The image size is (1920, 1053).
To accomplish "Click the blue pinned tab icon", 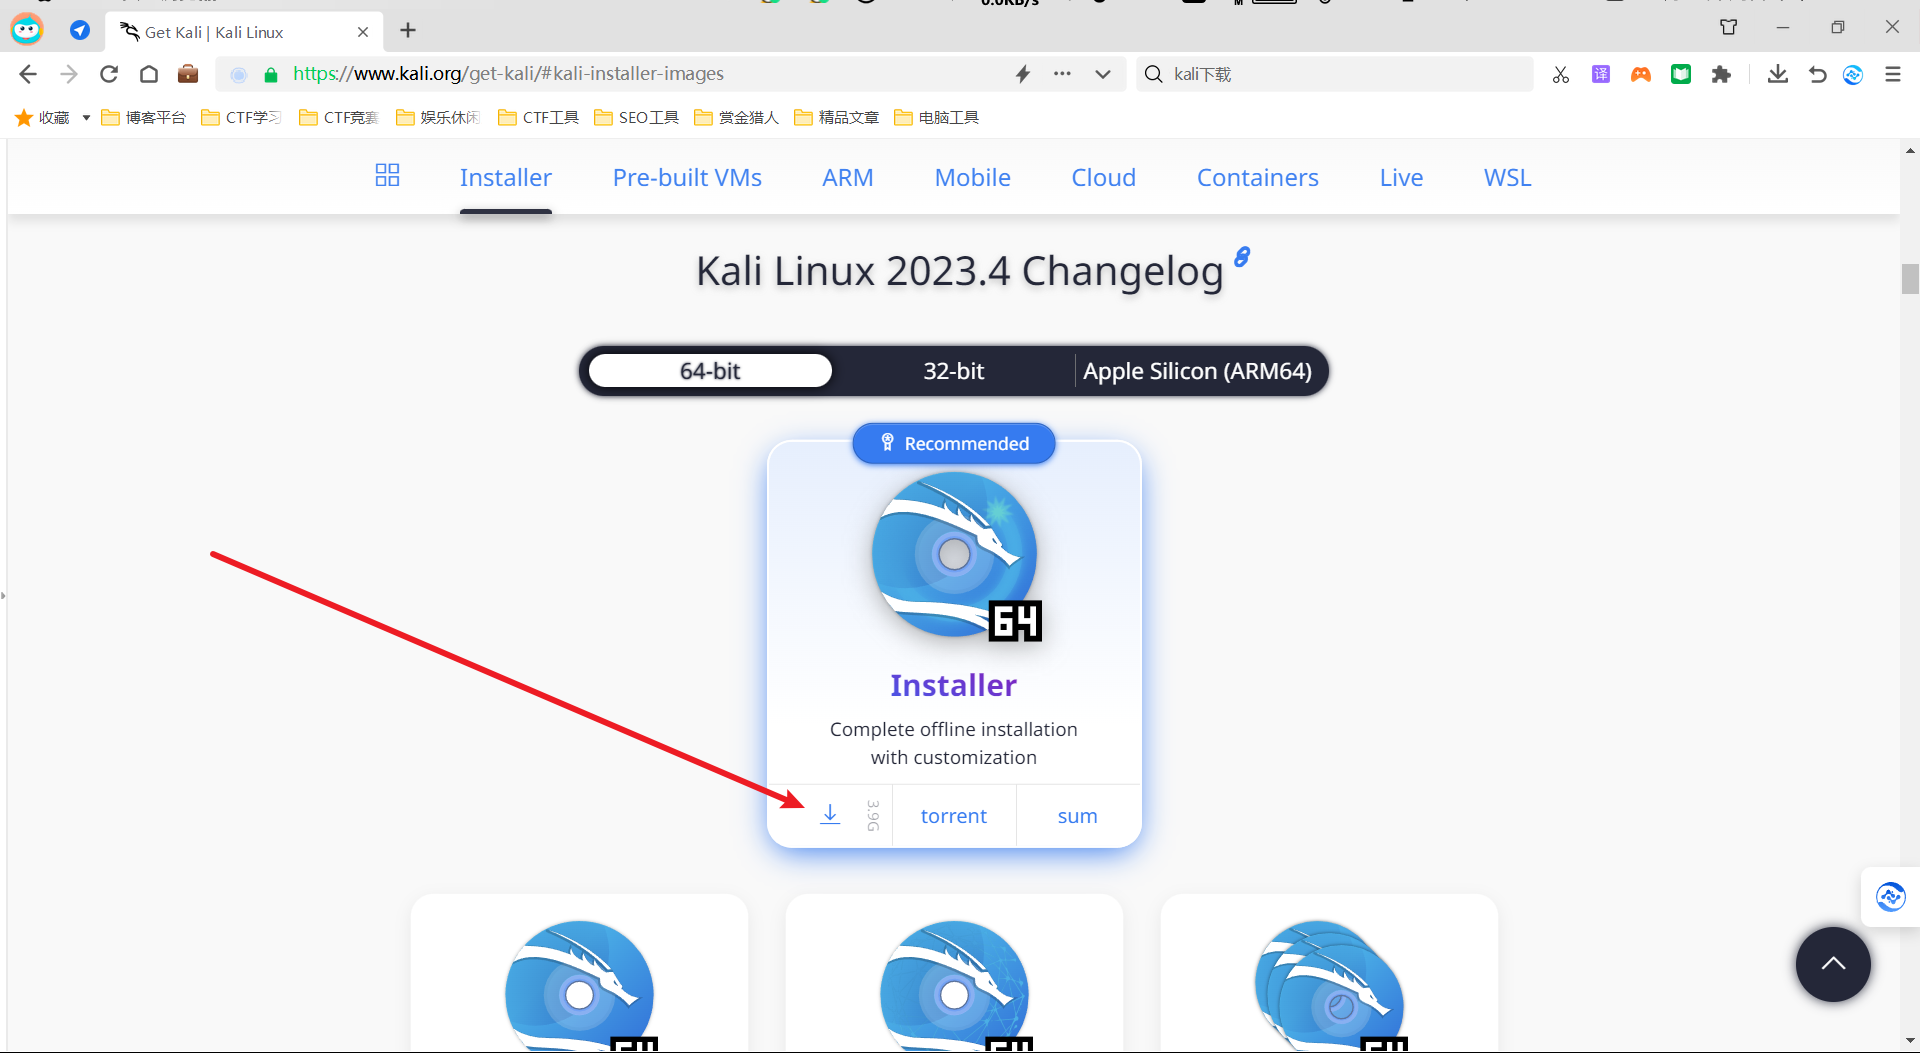I will [80, 31].
